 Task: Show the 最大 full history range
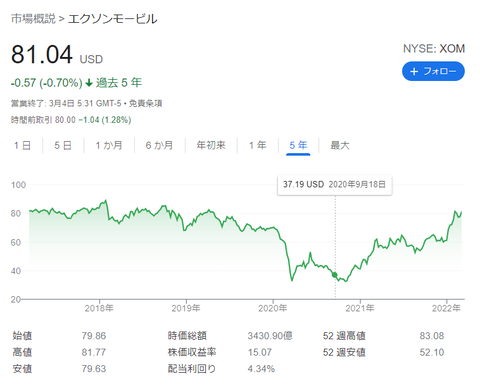[340, 145]
